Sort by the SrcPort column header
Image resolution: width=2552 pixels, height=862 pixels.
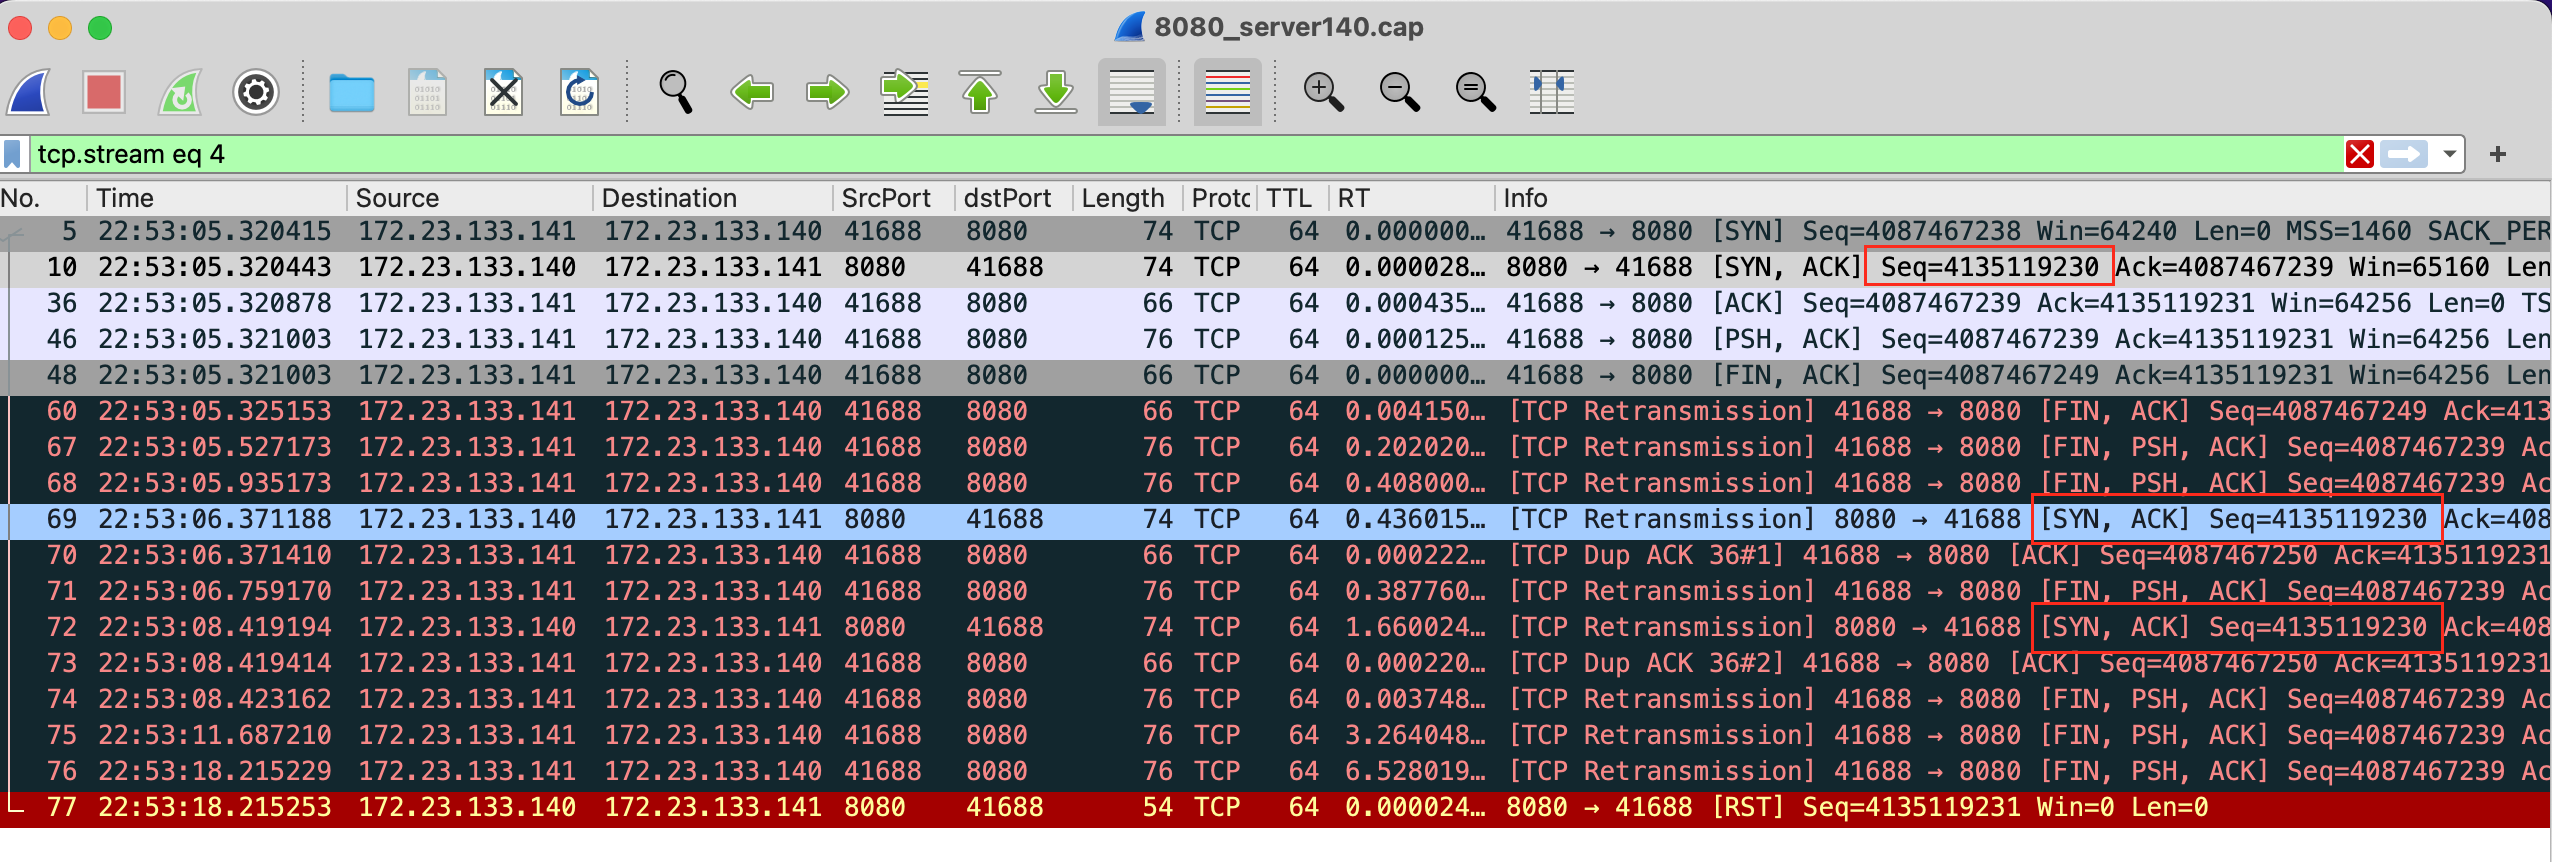(894, 198)
